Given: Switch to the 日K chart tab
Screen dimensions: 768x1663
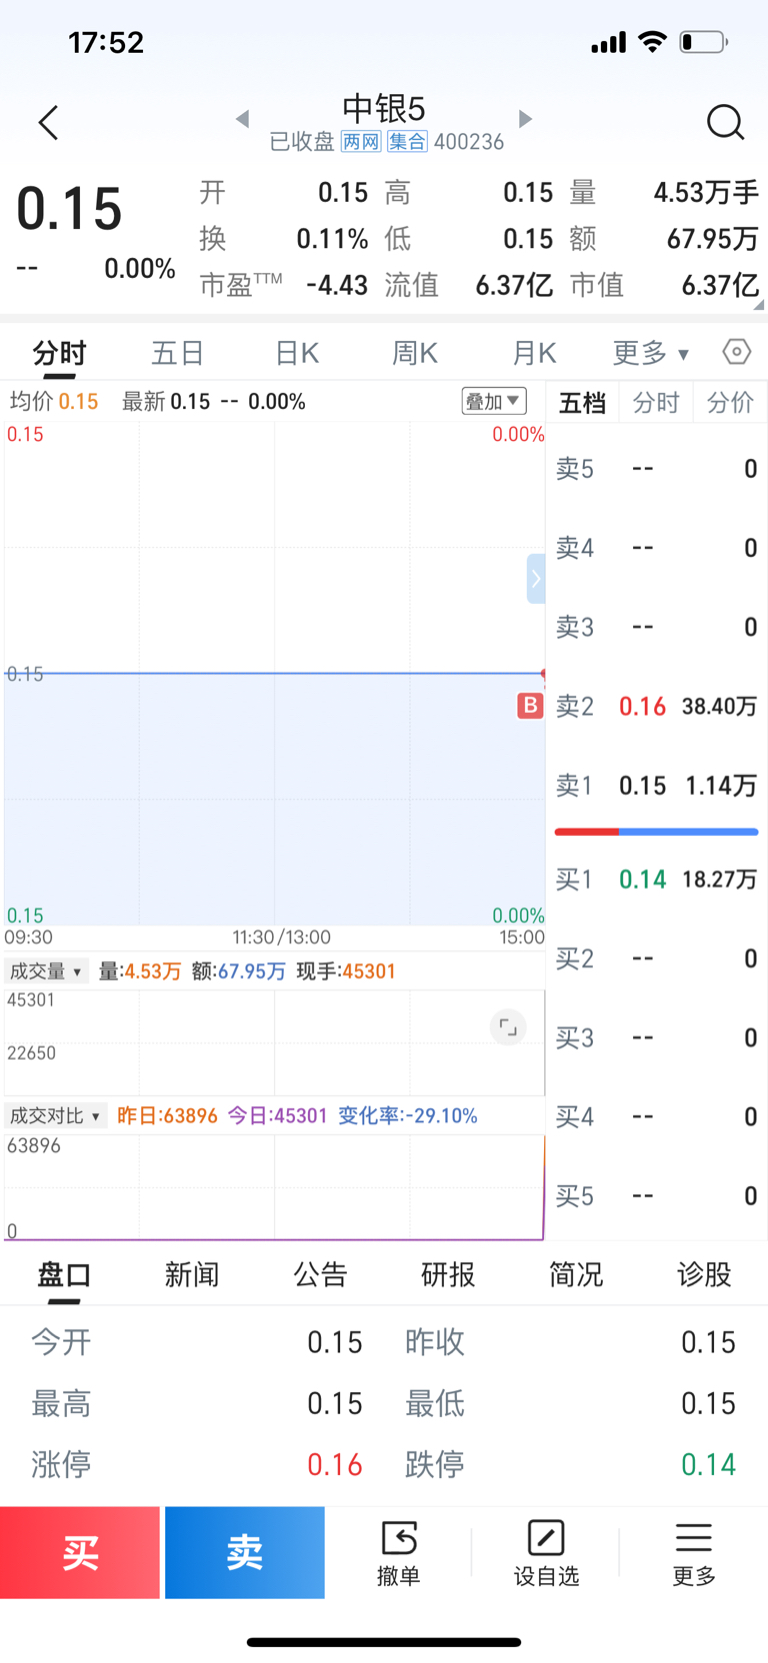Looking at the screenshot, I should tap(297, 353).
